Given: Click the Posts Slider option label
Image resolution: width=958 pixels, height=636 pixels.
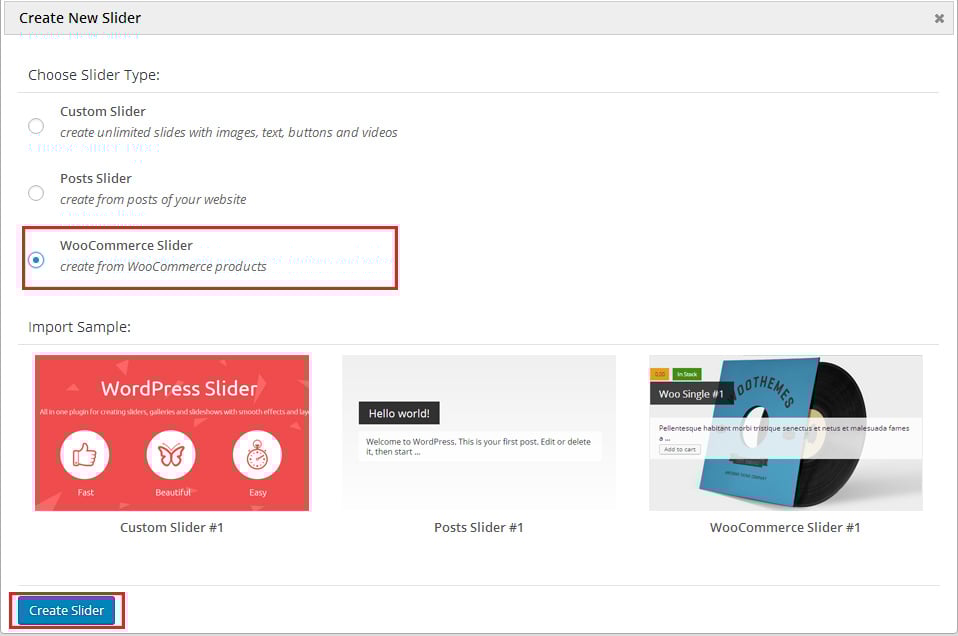Looking at the screenshot, I should (96, 179).
